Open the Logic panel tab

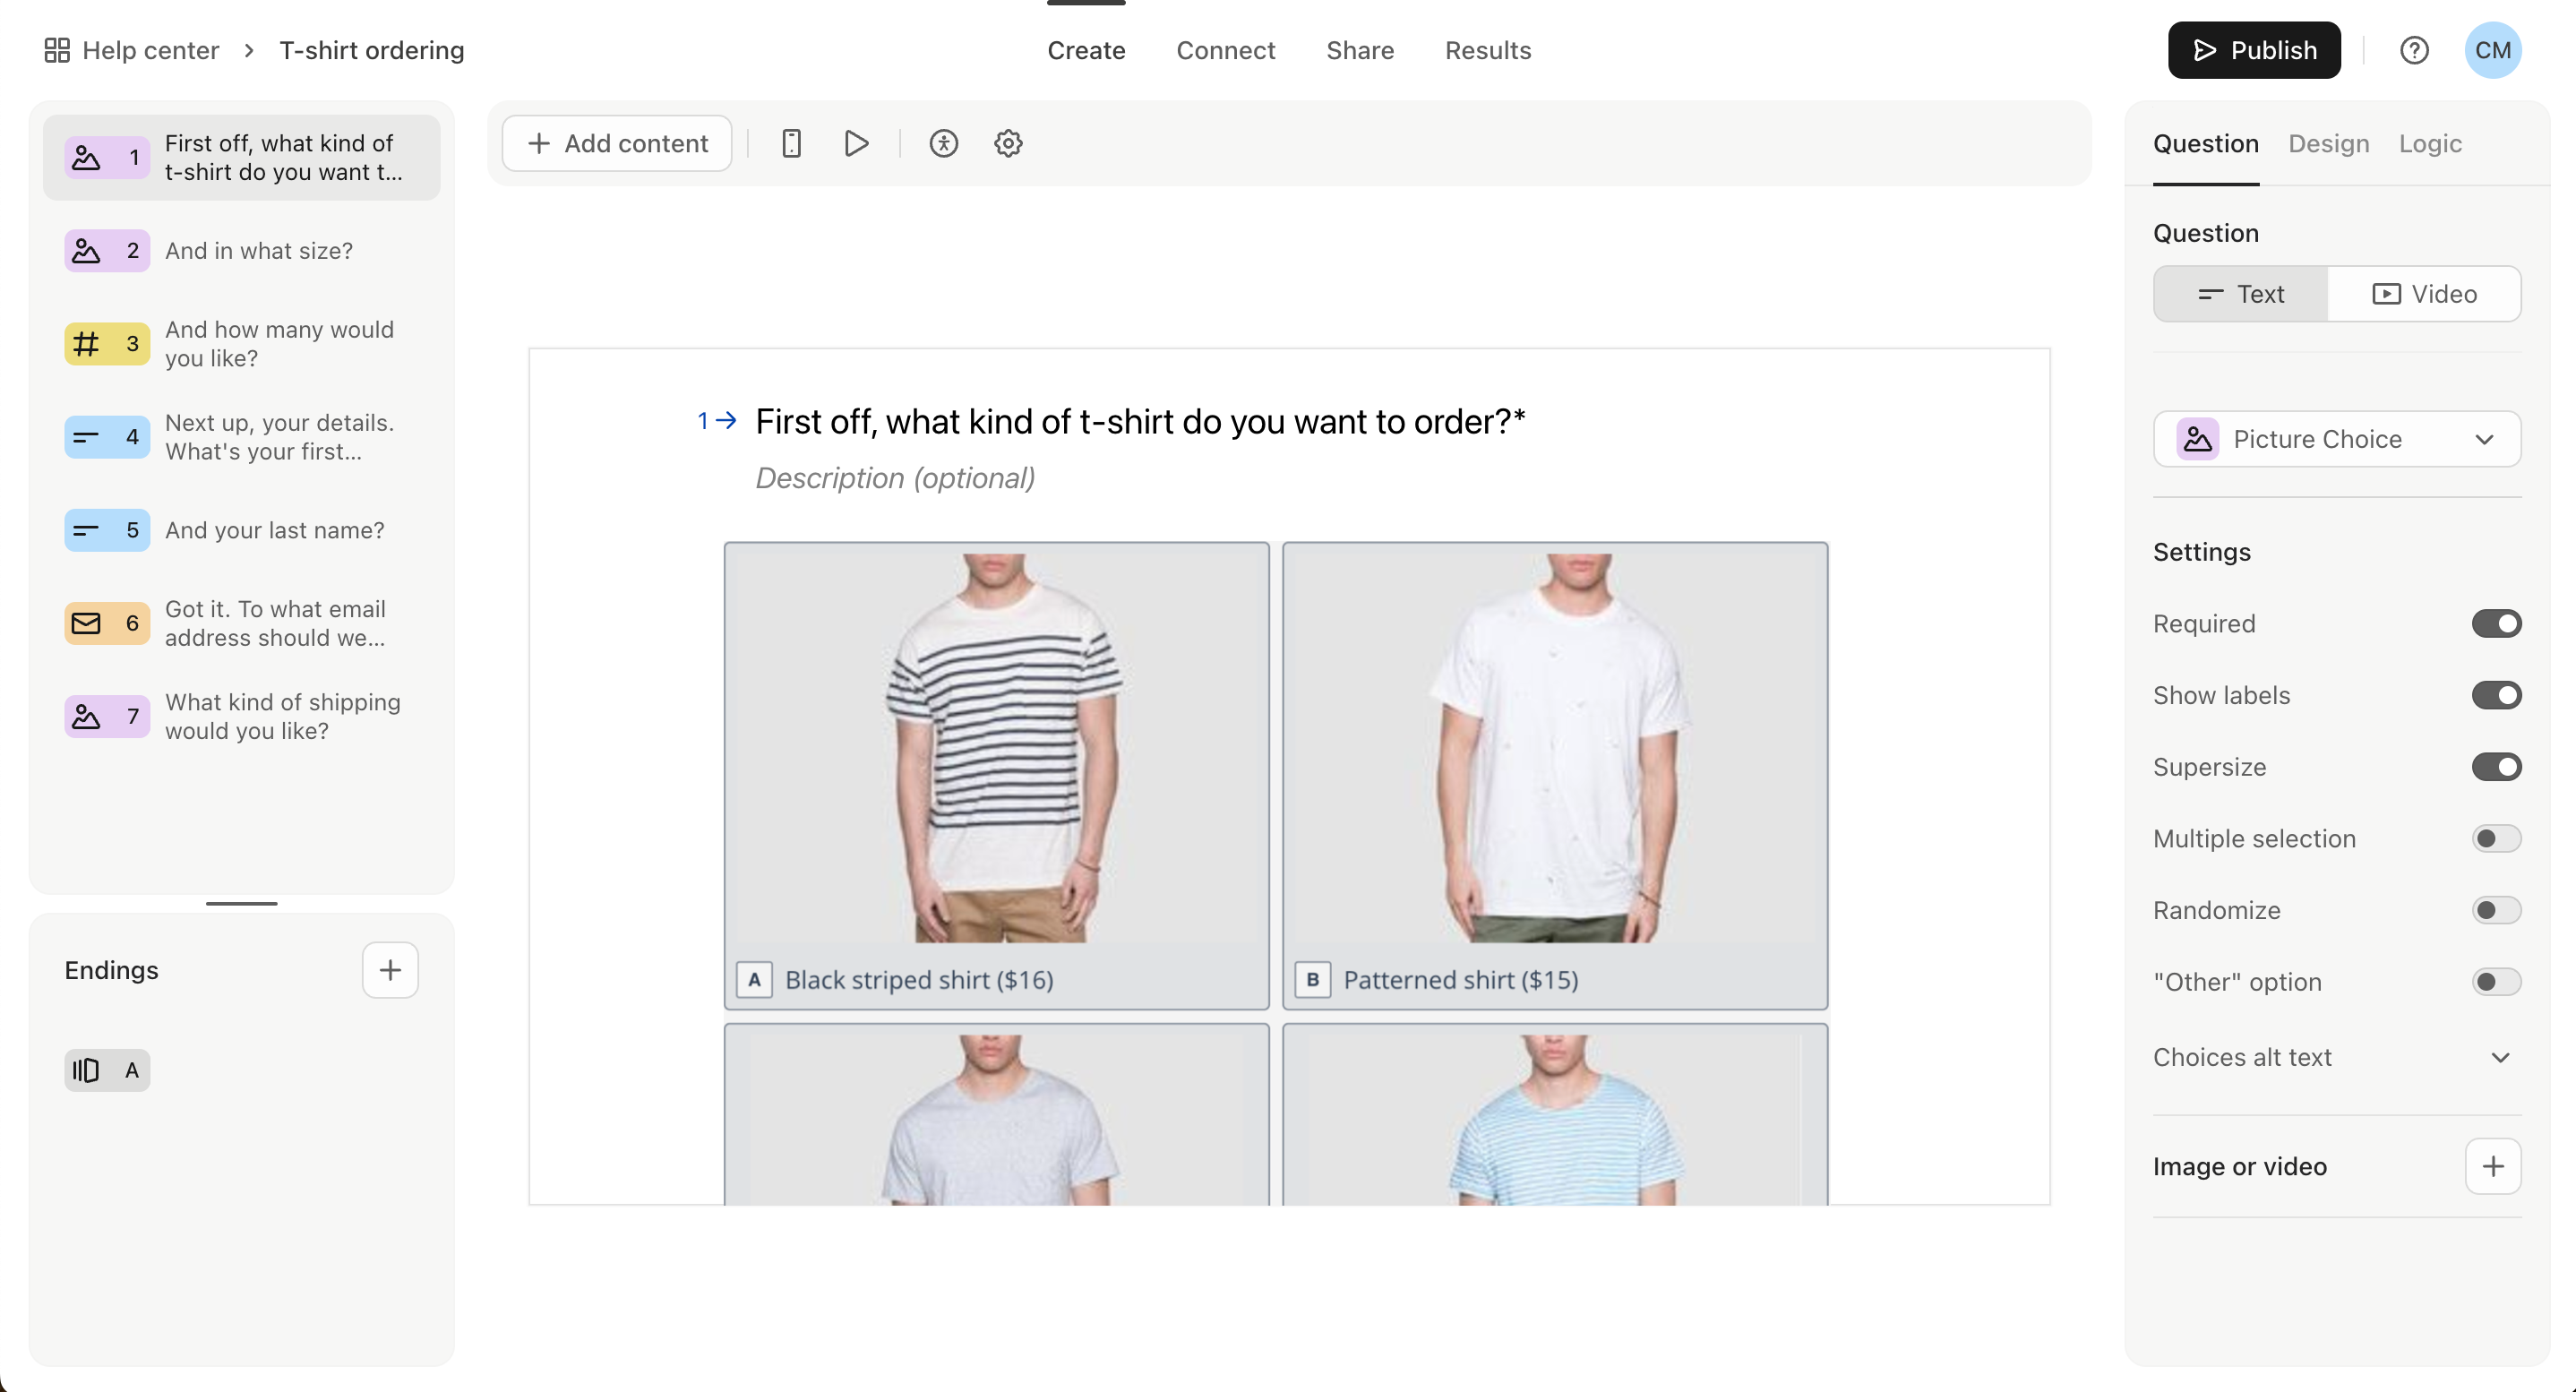click(x=2430, y=143)
